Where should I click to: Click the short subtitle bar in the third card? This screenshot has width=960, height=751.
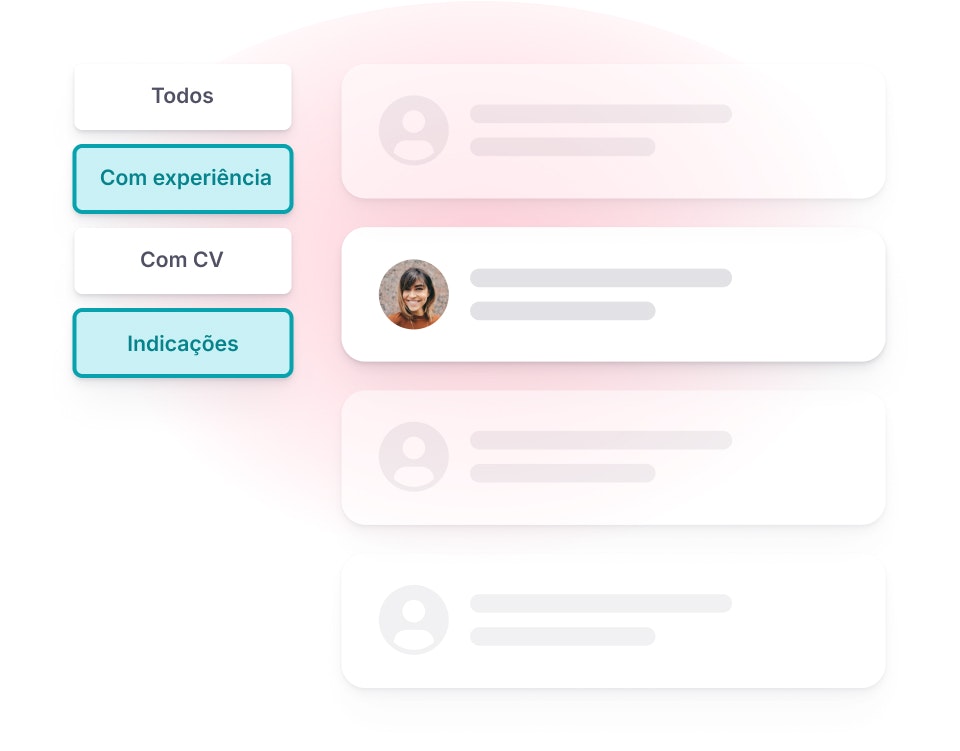tap(562, 473)
